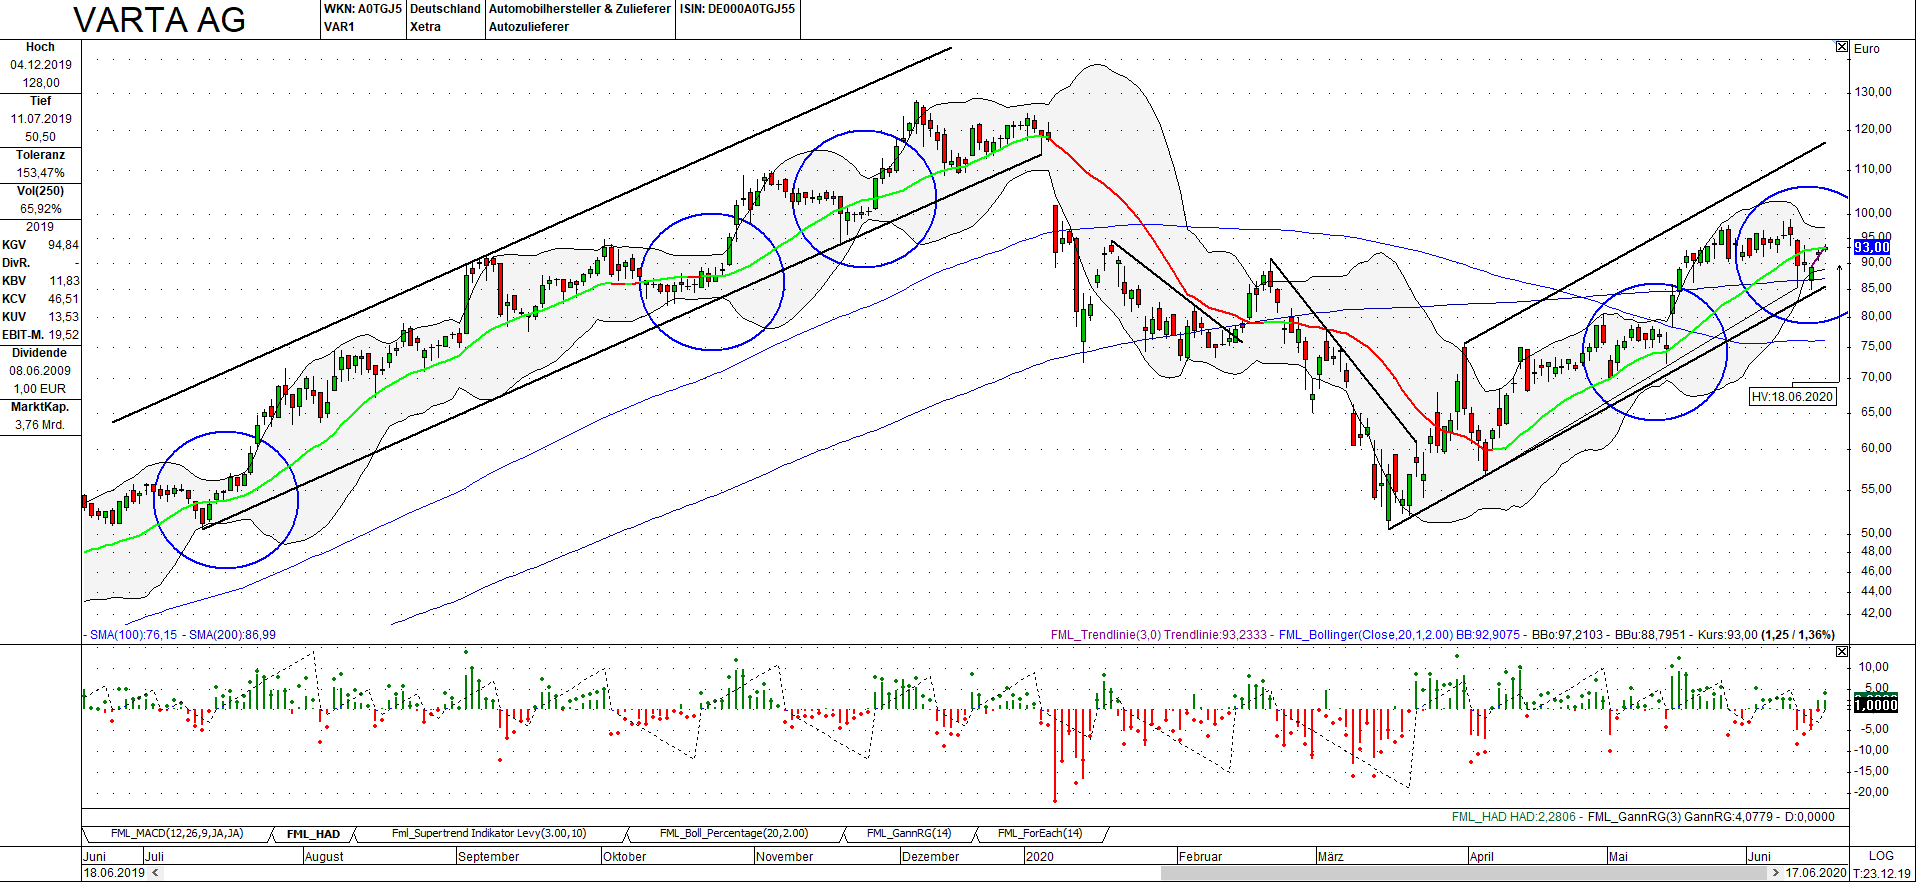The image size is (1916, 882).
Task: Click the Automobilhersteller & Zulieferer sector label
Action: point(580,9)
